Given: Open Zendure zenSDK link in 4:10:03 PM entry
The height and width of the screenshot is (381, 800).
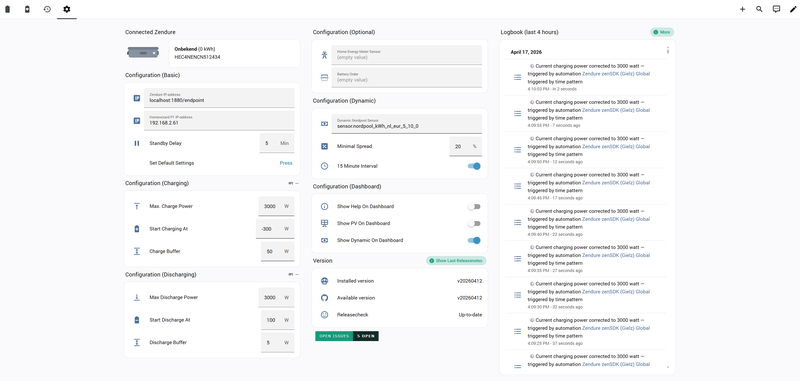Looking at the screenshot, I should coord(616,74).
